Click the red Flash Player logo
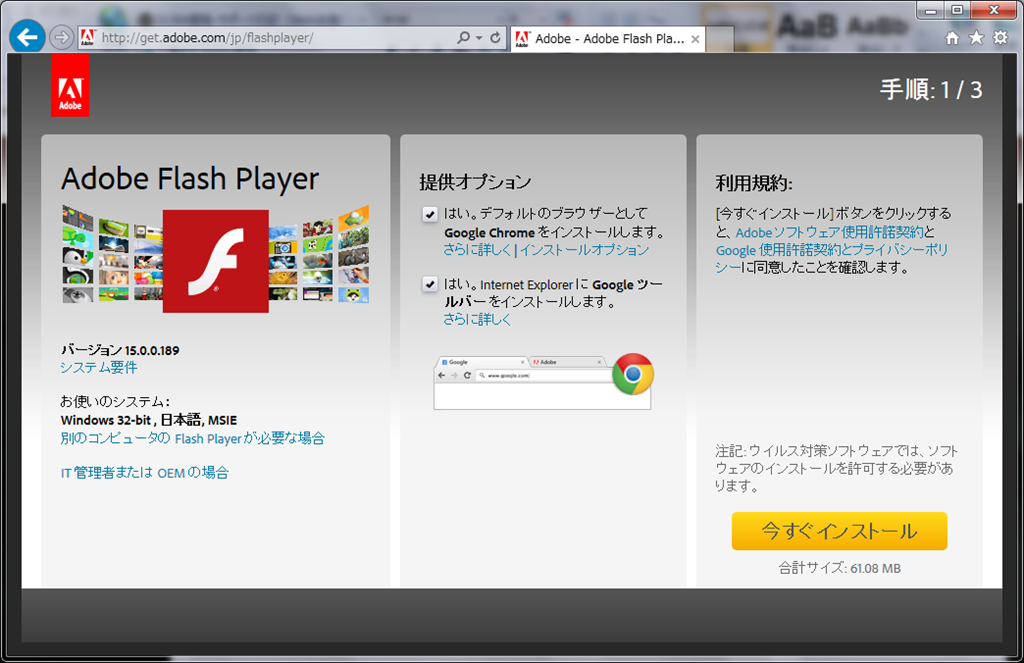The image size is (1024, 663). [x=216, y=261]
